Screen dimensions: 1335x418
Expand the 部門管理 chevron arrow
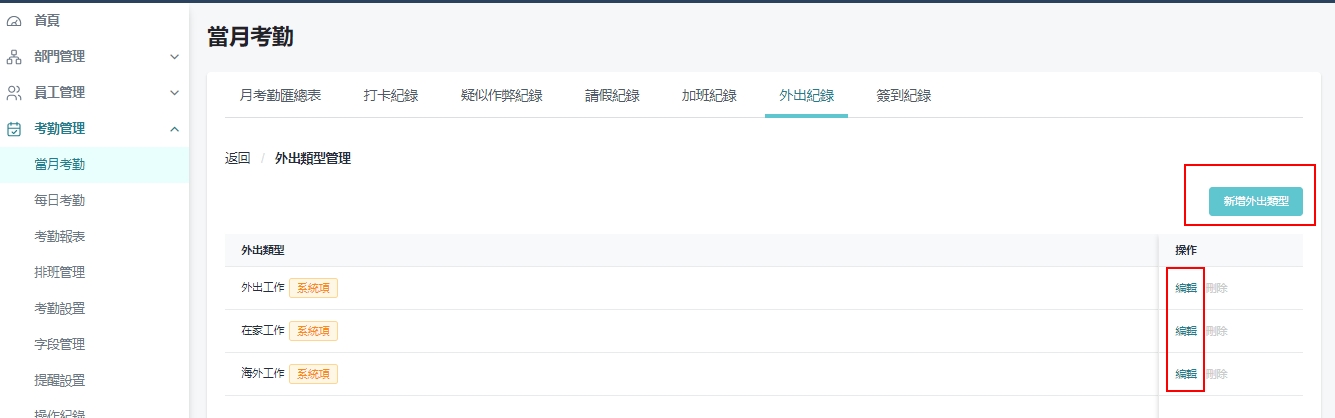(x=174, y=57)
